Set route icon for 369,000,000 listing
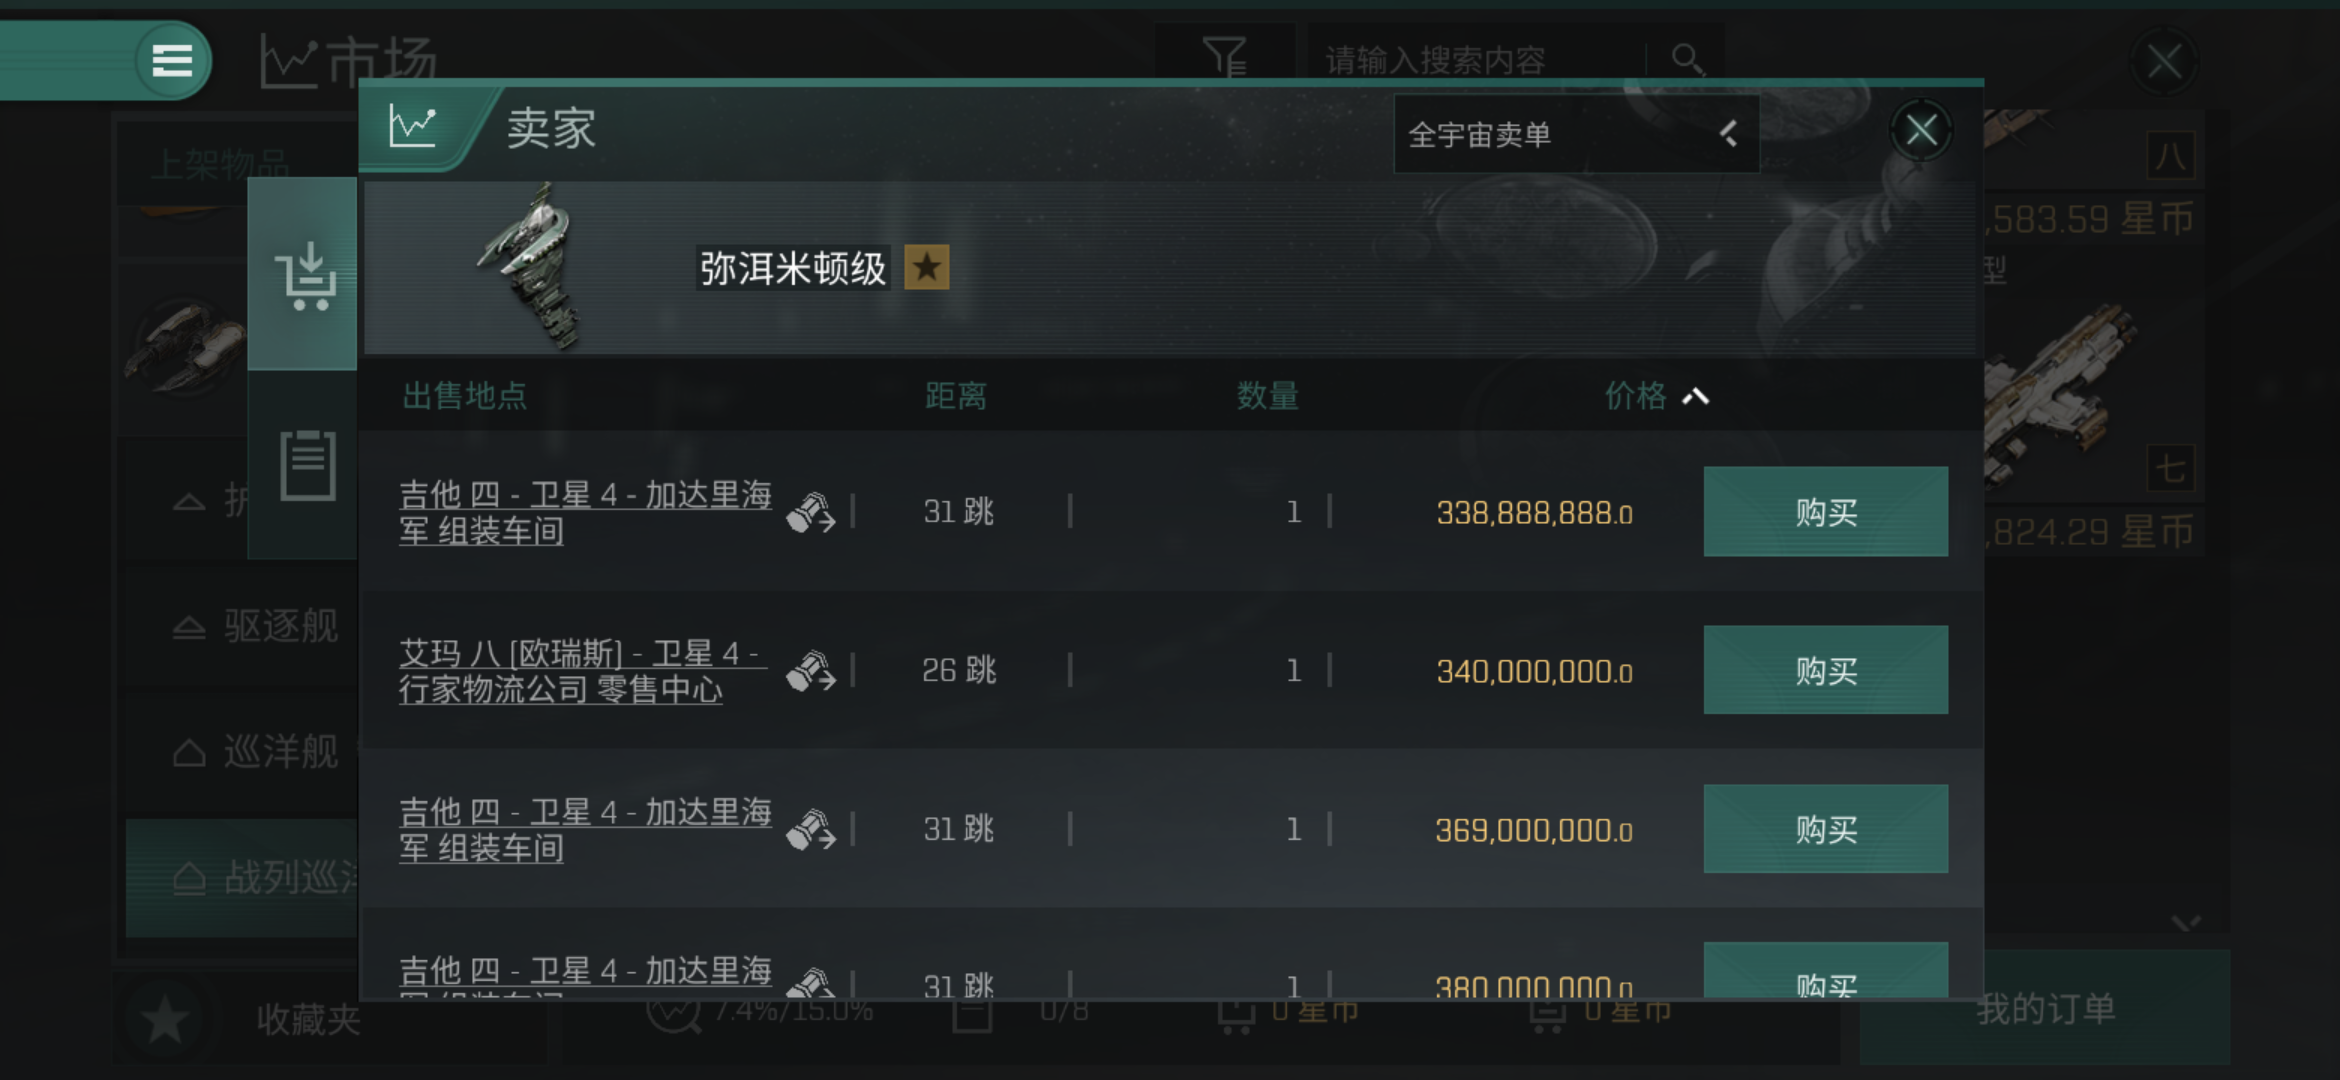 coord(810,830)
